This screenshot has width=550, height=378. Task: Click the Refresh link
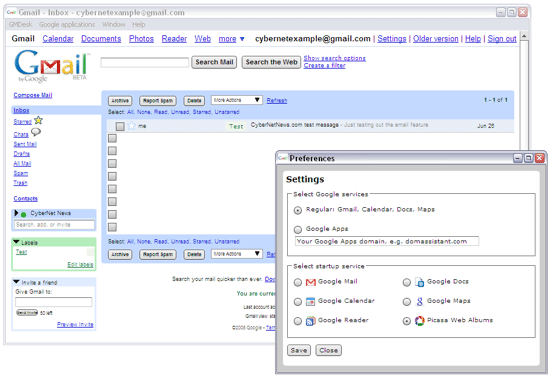pos(277,101)
